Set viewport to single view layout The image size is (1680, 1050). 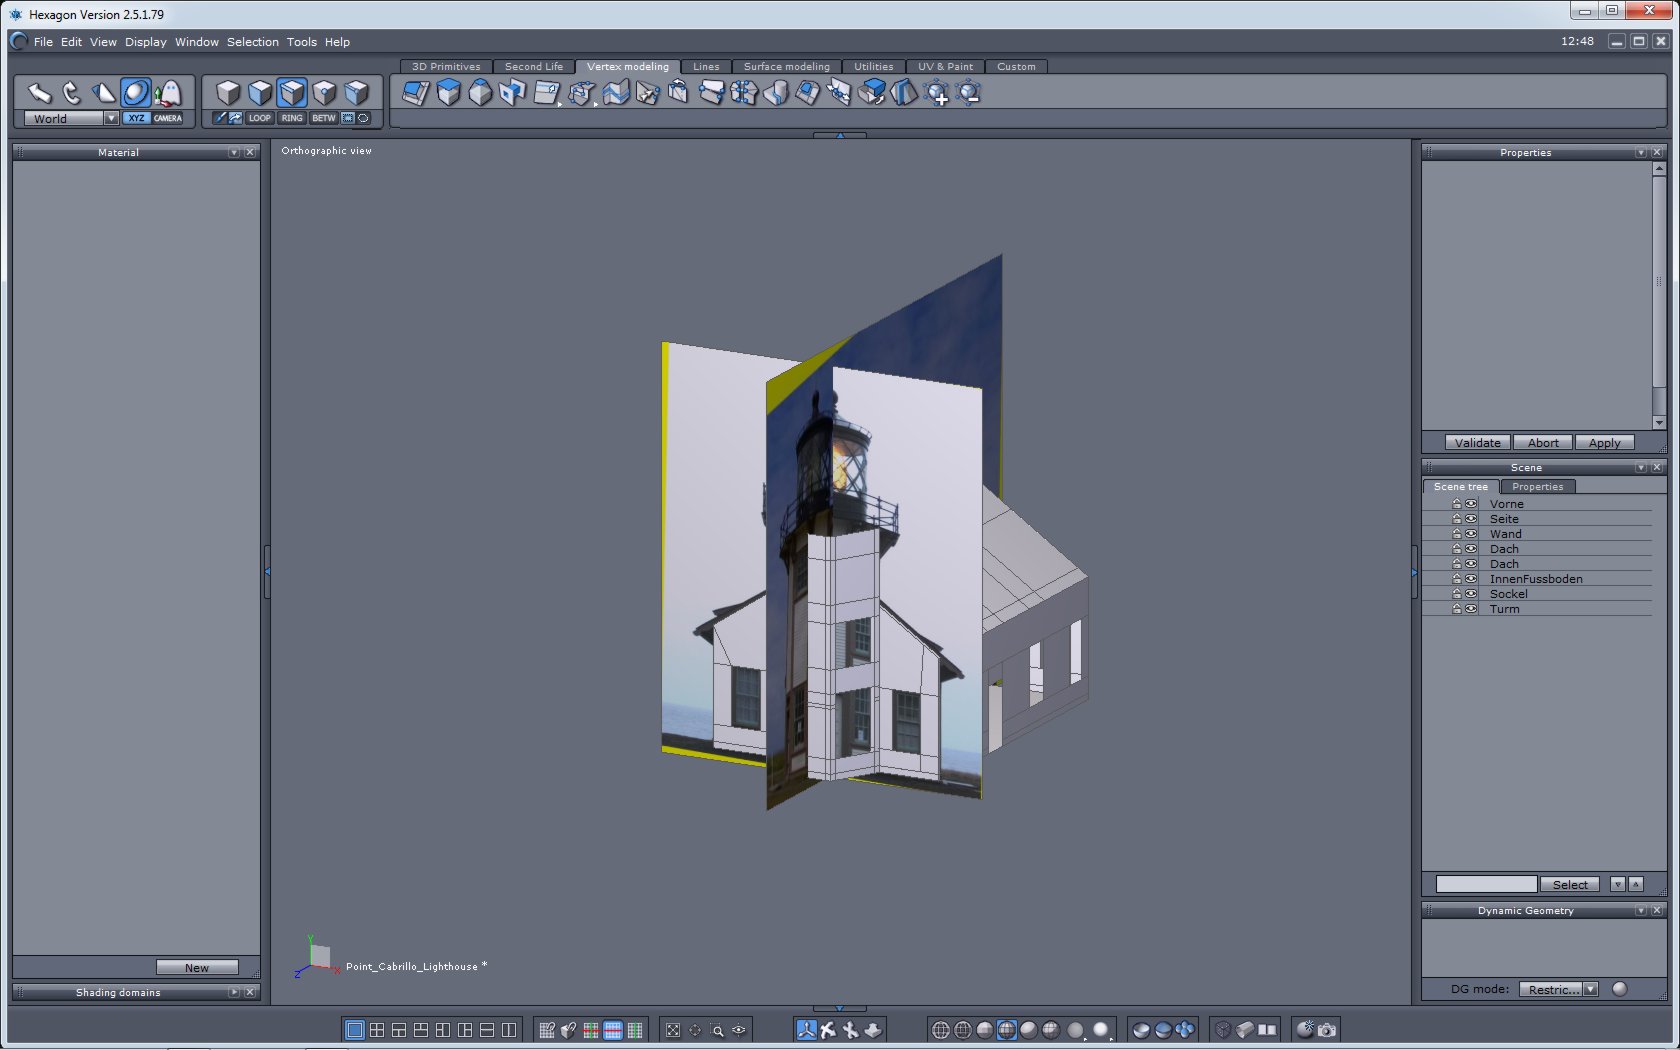[x=354, y=1030]
